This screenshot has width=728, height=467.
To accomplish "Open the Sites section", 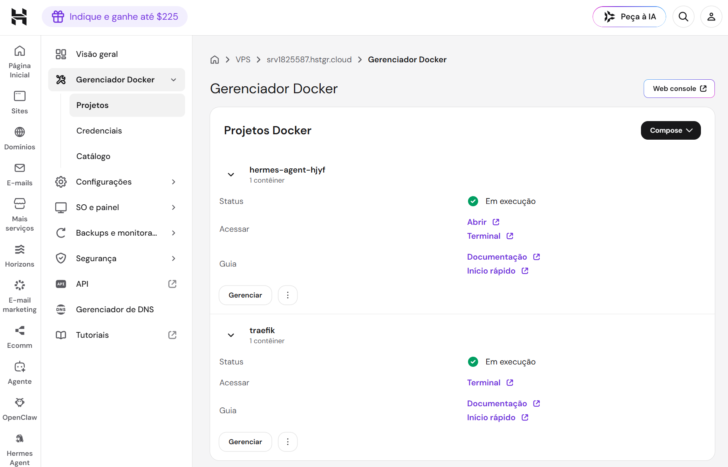I will pos(20,103).
